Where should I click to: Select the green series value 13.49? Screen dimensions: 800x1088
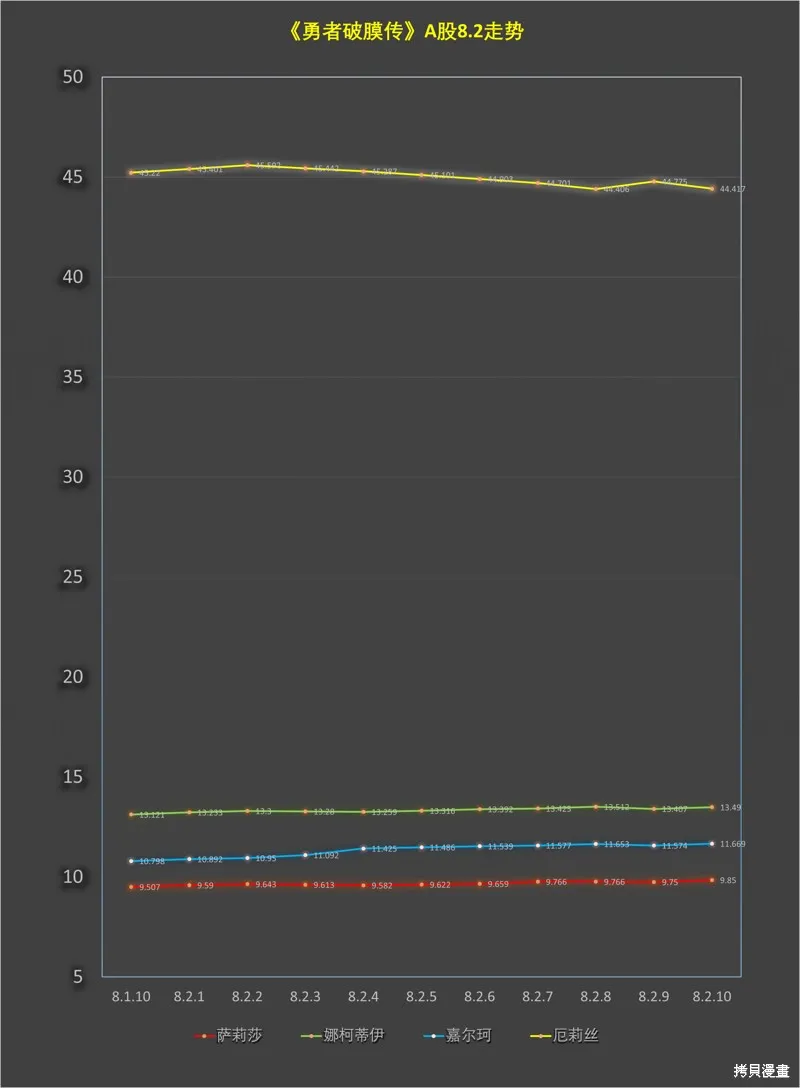tap(730, 808)
